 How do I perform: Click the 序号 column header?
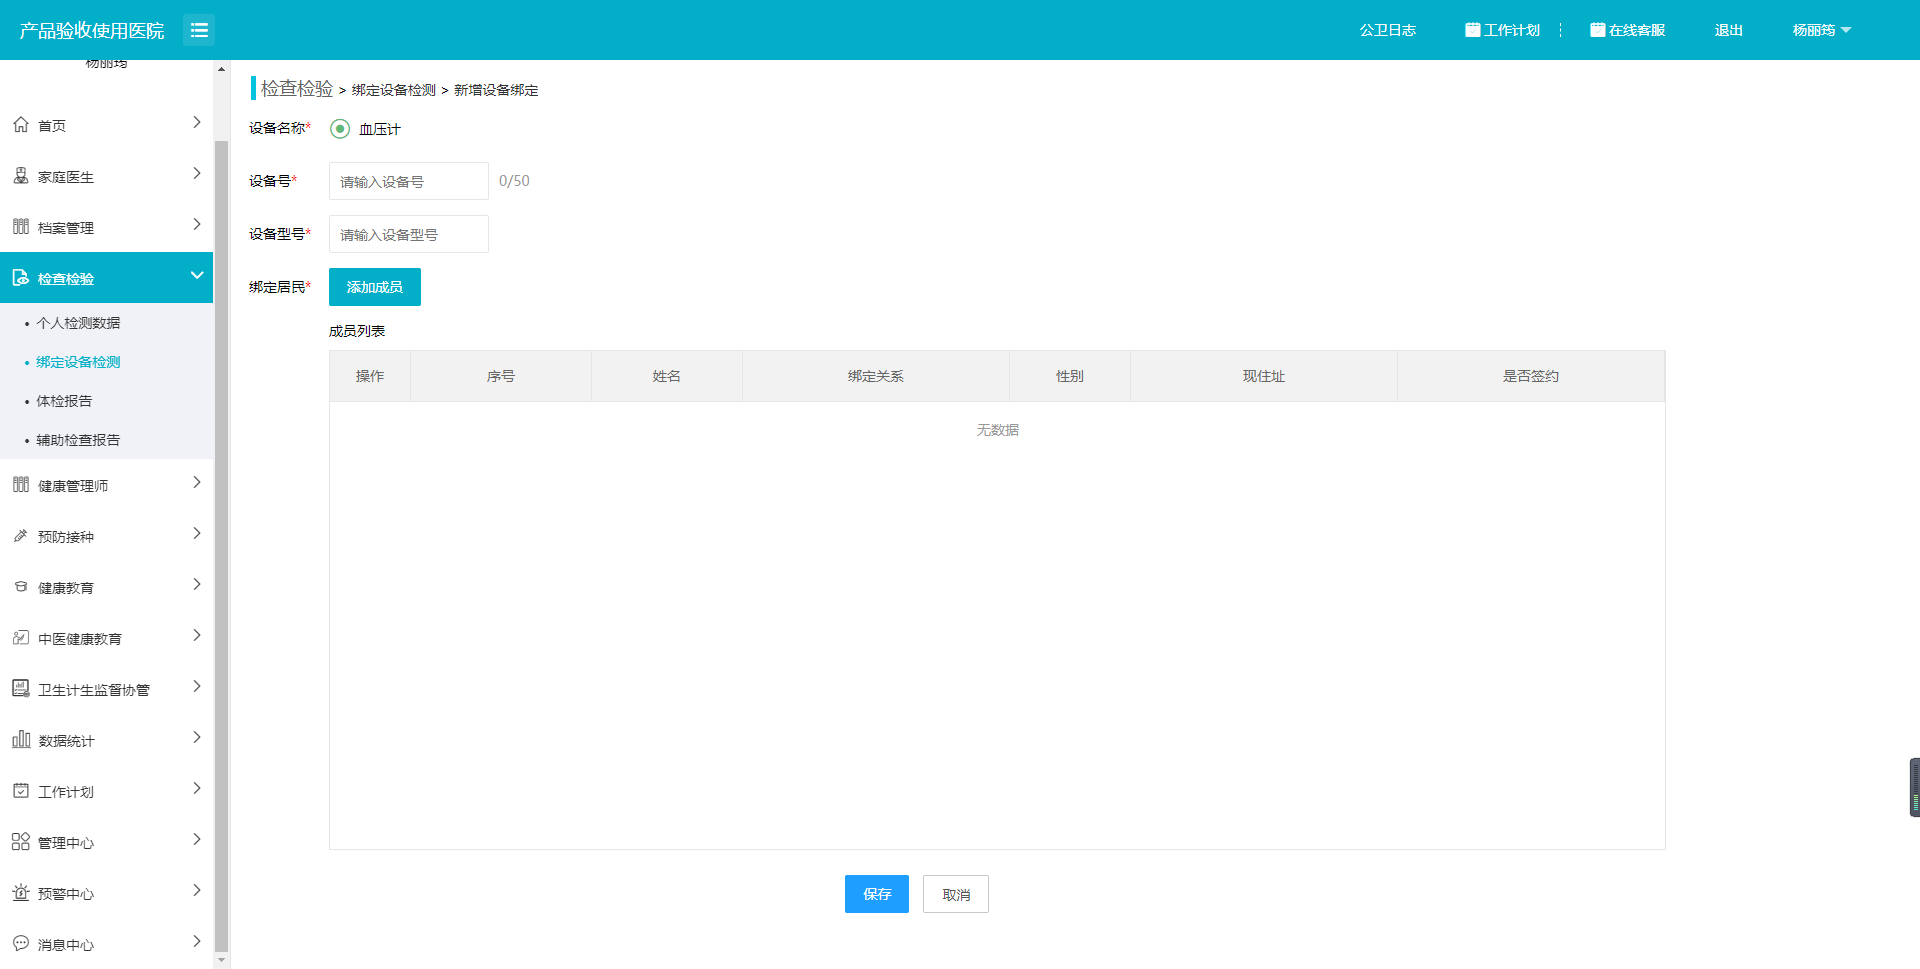(x=501, y=376)
